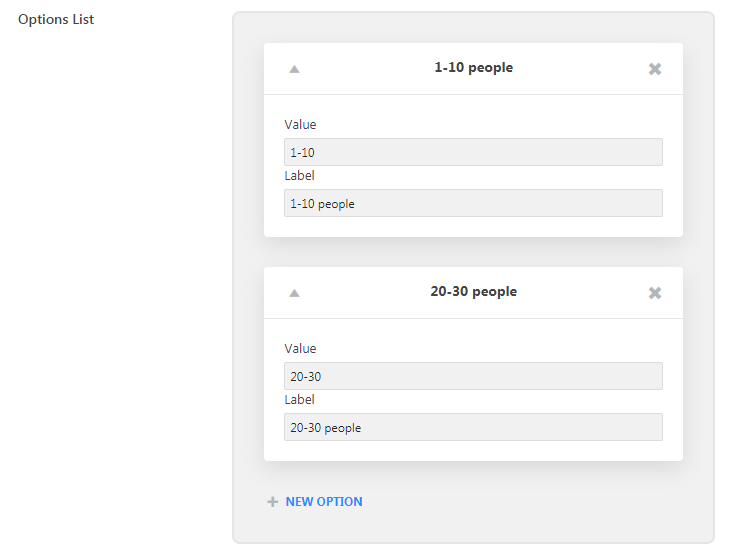Click the plus icon beside NEW OPTION
The height and width of the screenshot is (553, 736).
coord(273,502)
